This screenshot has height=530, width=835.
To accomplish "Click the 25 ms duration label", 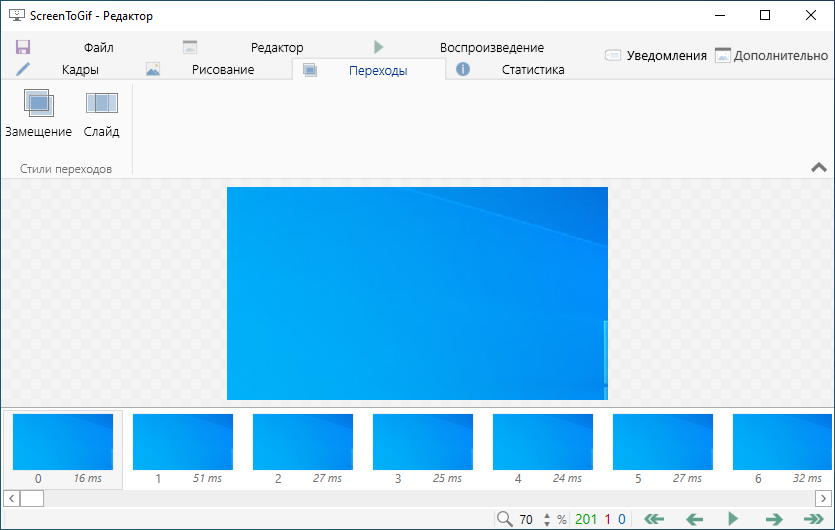I will [x=447, y=478].
